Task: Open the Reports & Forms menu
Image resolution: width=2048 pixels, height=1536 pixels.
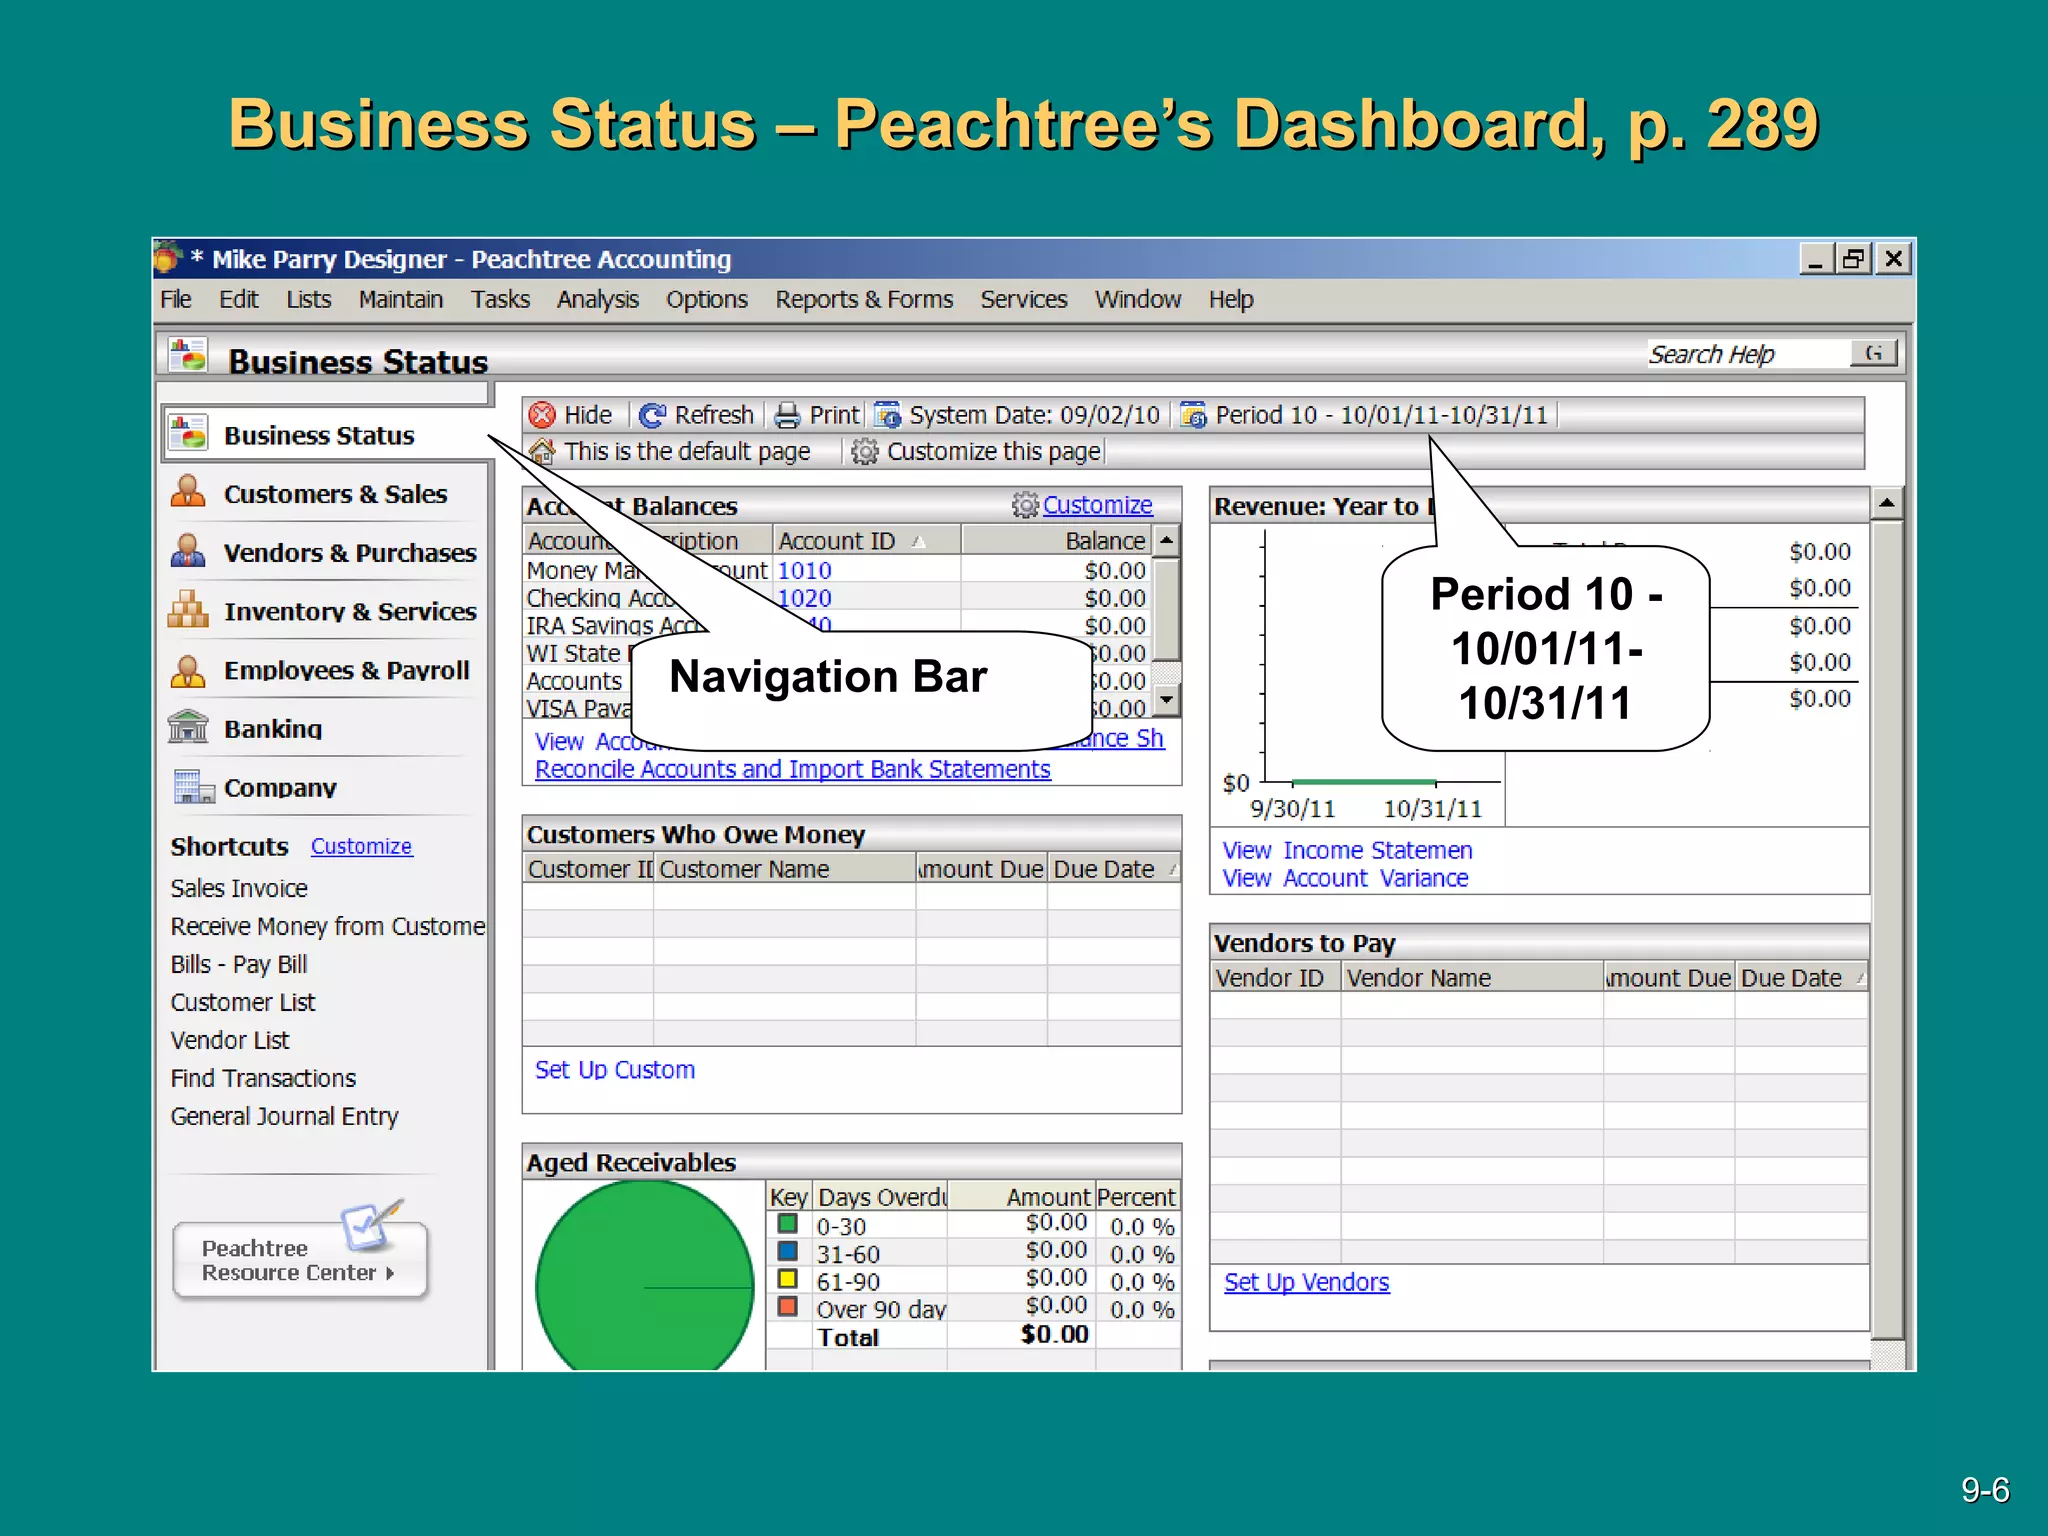Action: click(864, 299)
